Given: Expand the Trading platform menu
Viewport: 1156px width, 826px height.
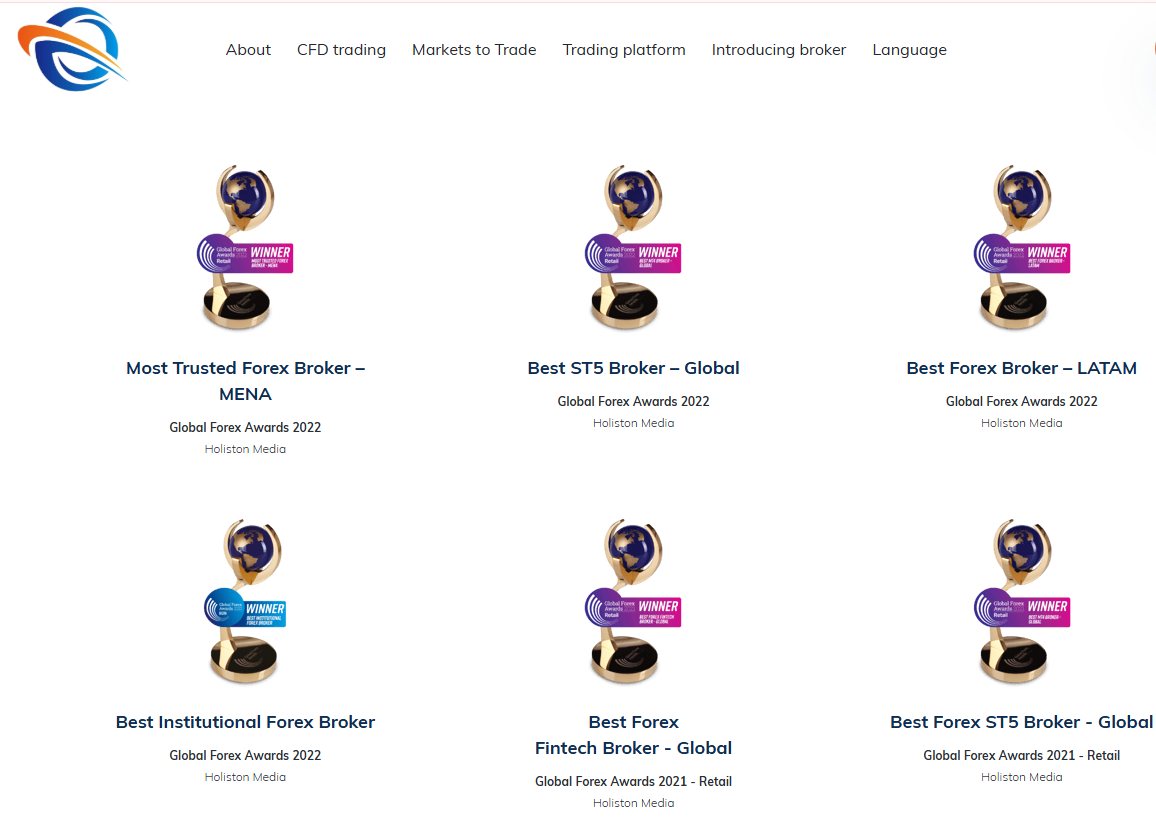Looking at the screenshot, I should tap(624, 50).
